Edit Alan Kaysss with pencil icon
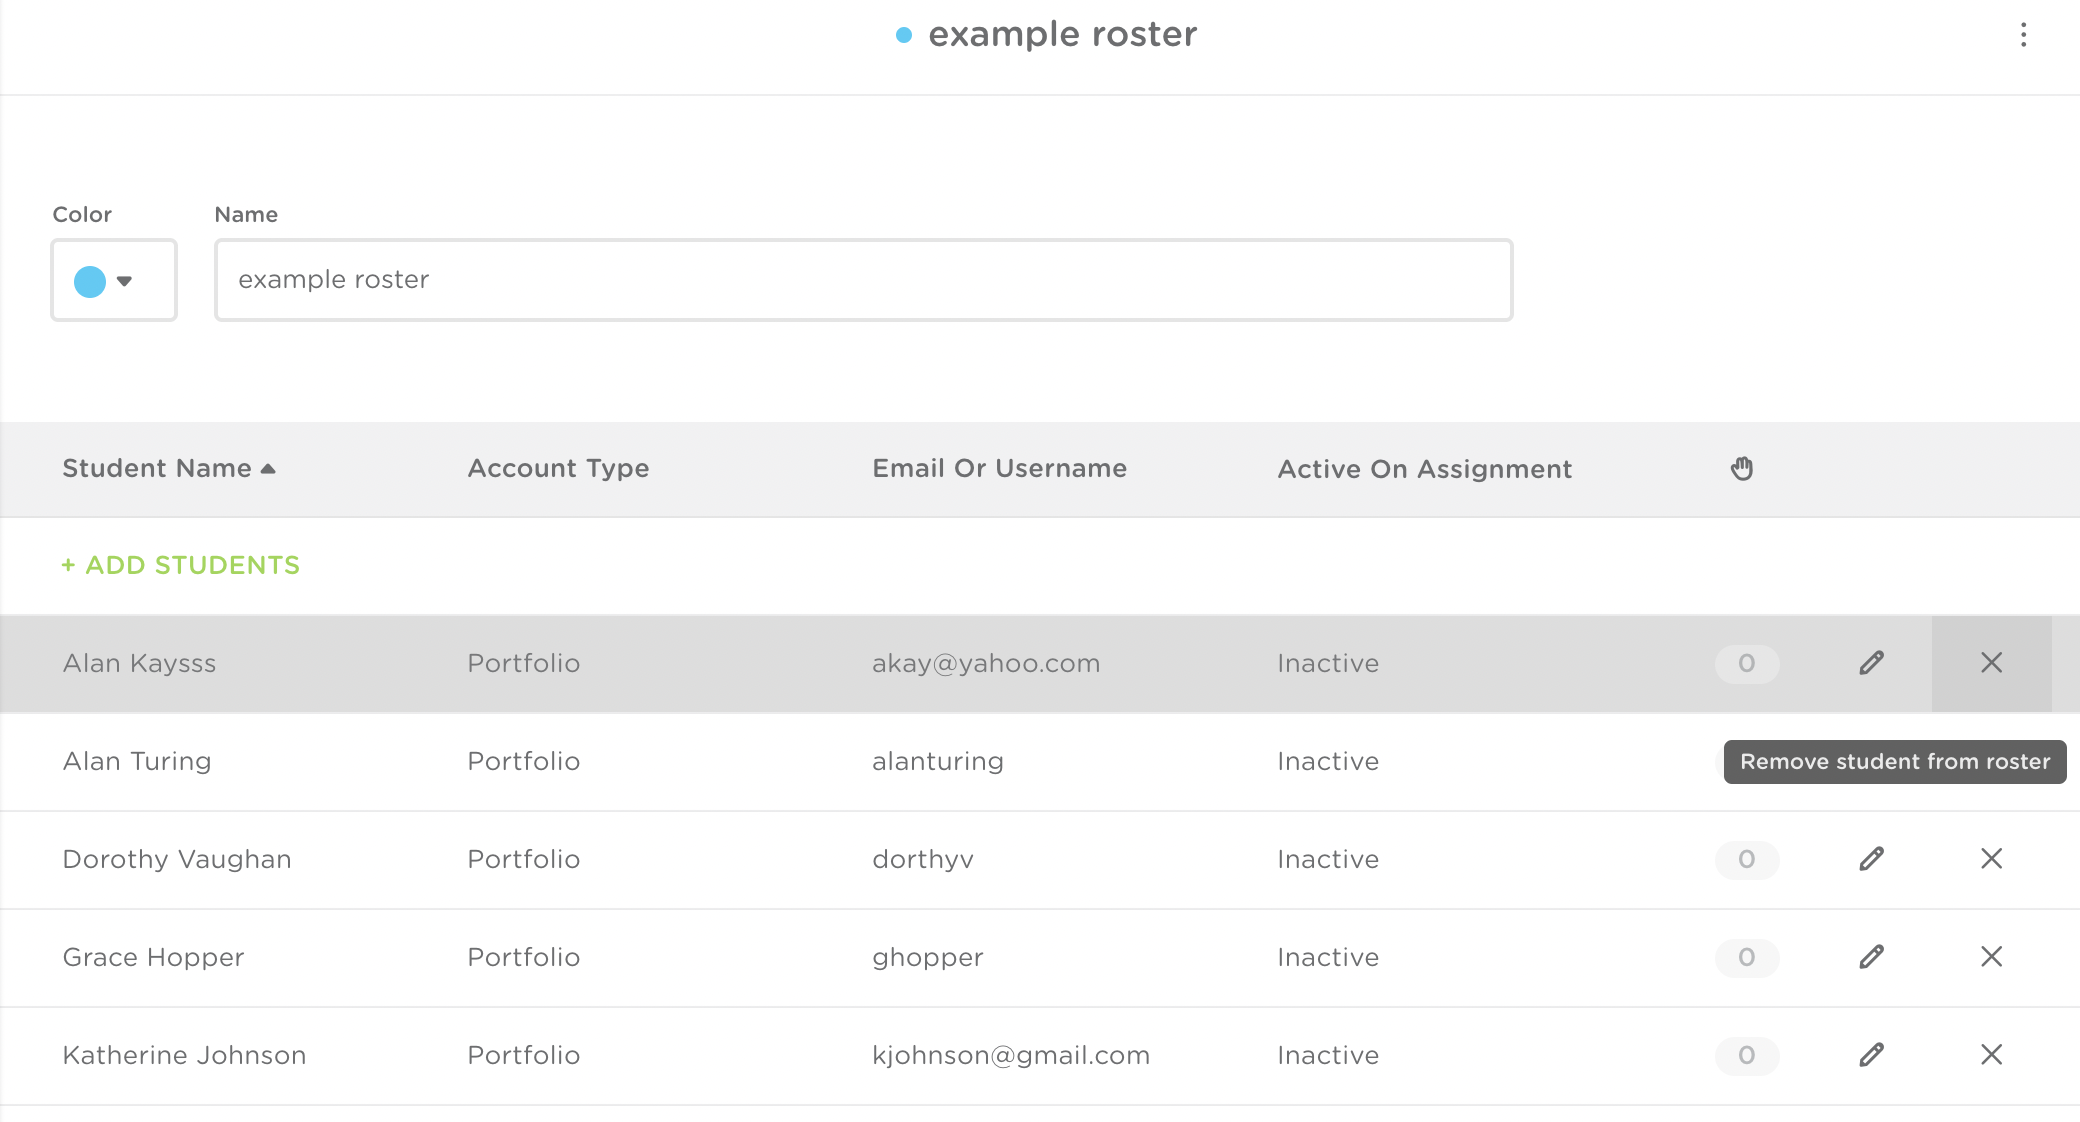 (1871, 663)
